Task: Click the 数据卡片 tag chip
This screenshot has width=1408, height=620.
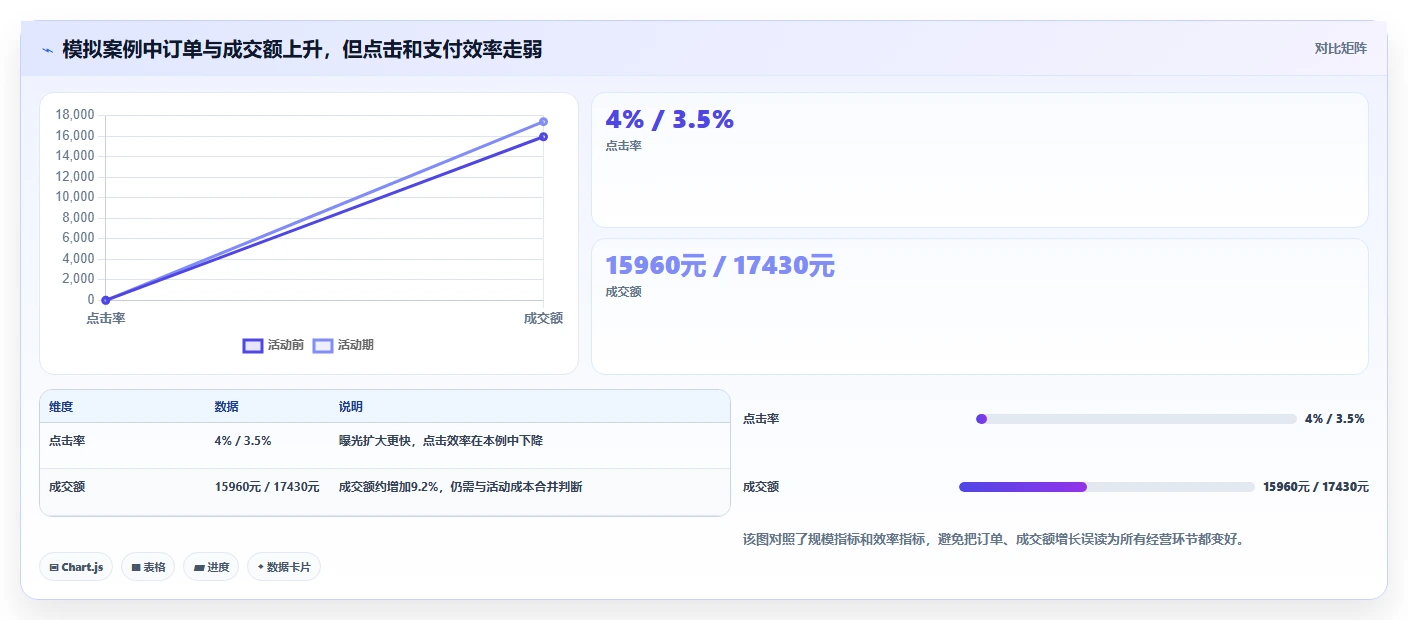Action: point(284,567)
